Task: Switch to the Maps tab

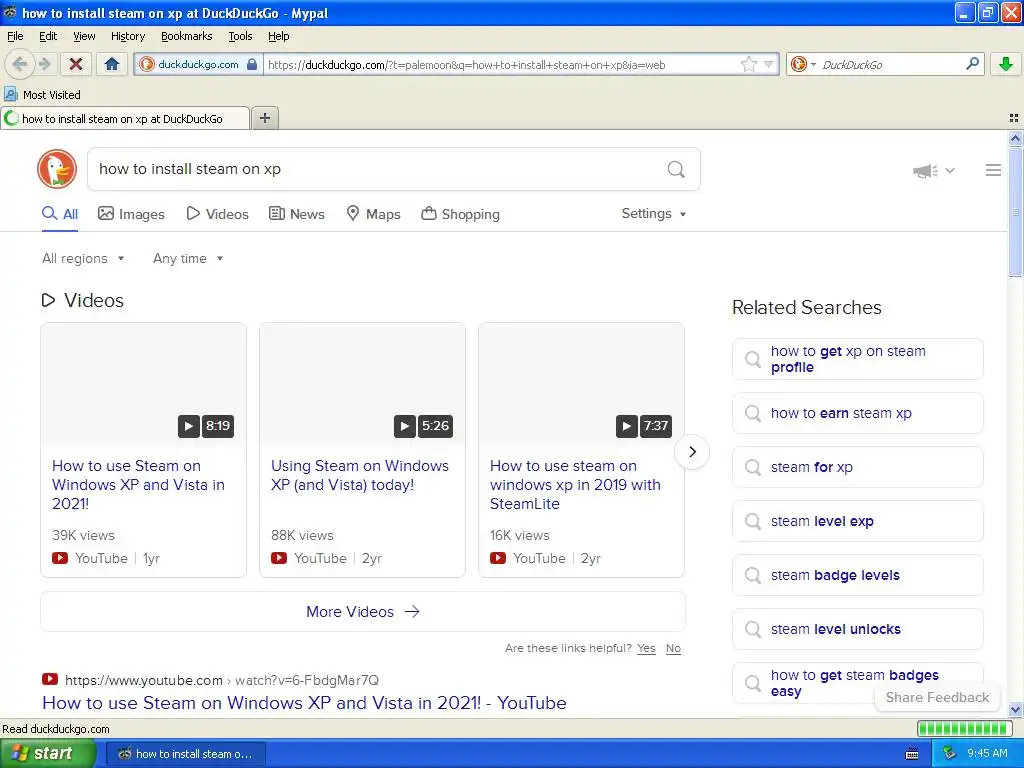Action: (x=373, y=214)
